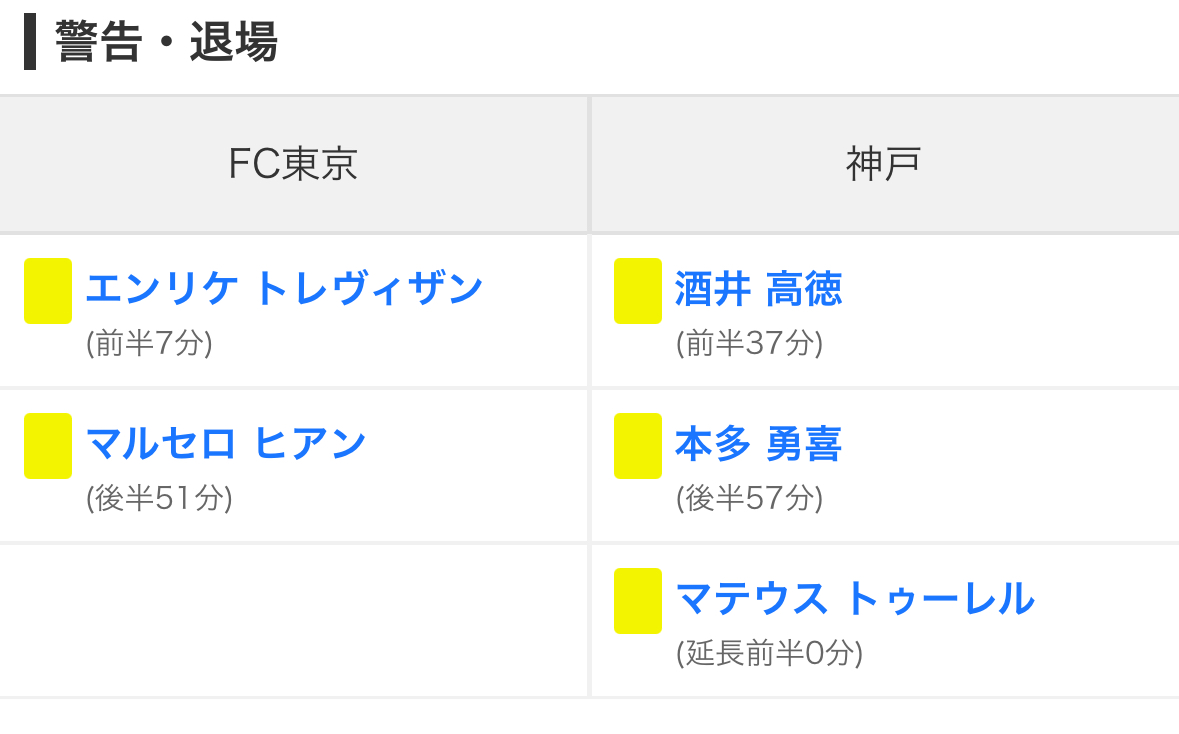The image size is (1179, 734).
Task: Click the (前半7分) time text
Action: (x=149, y=344)
